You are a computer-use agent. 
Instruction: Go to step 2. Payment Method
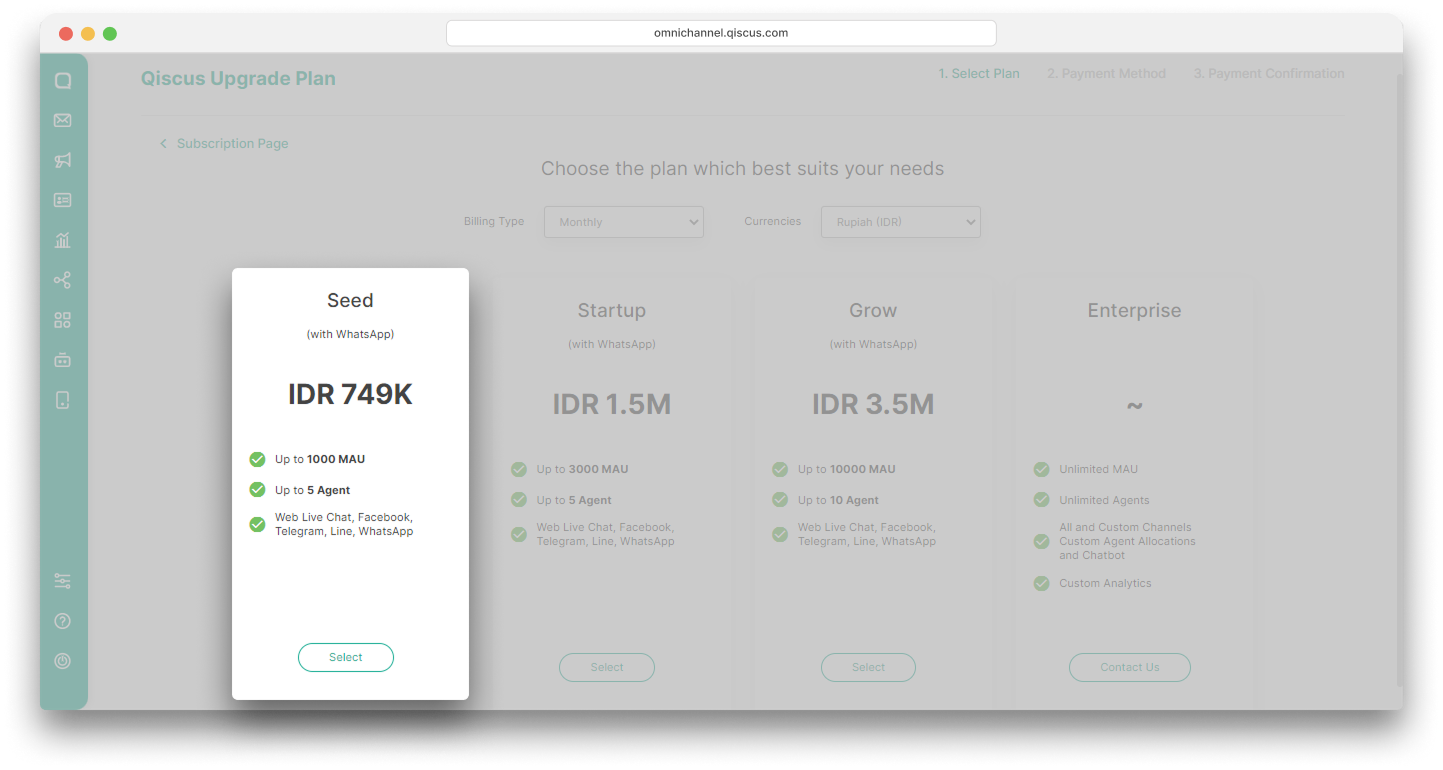pos(1106,73)
